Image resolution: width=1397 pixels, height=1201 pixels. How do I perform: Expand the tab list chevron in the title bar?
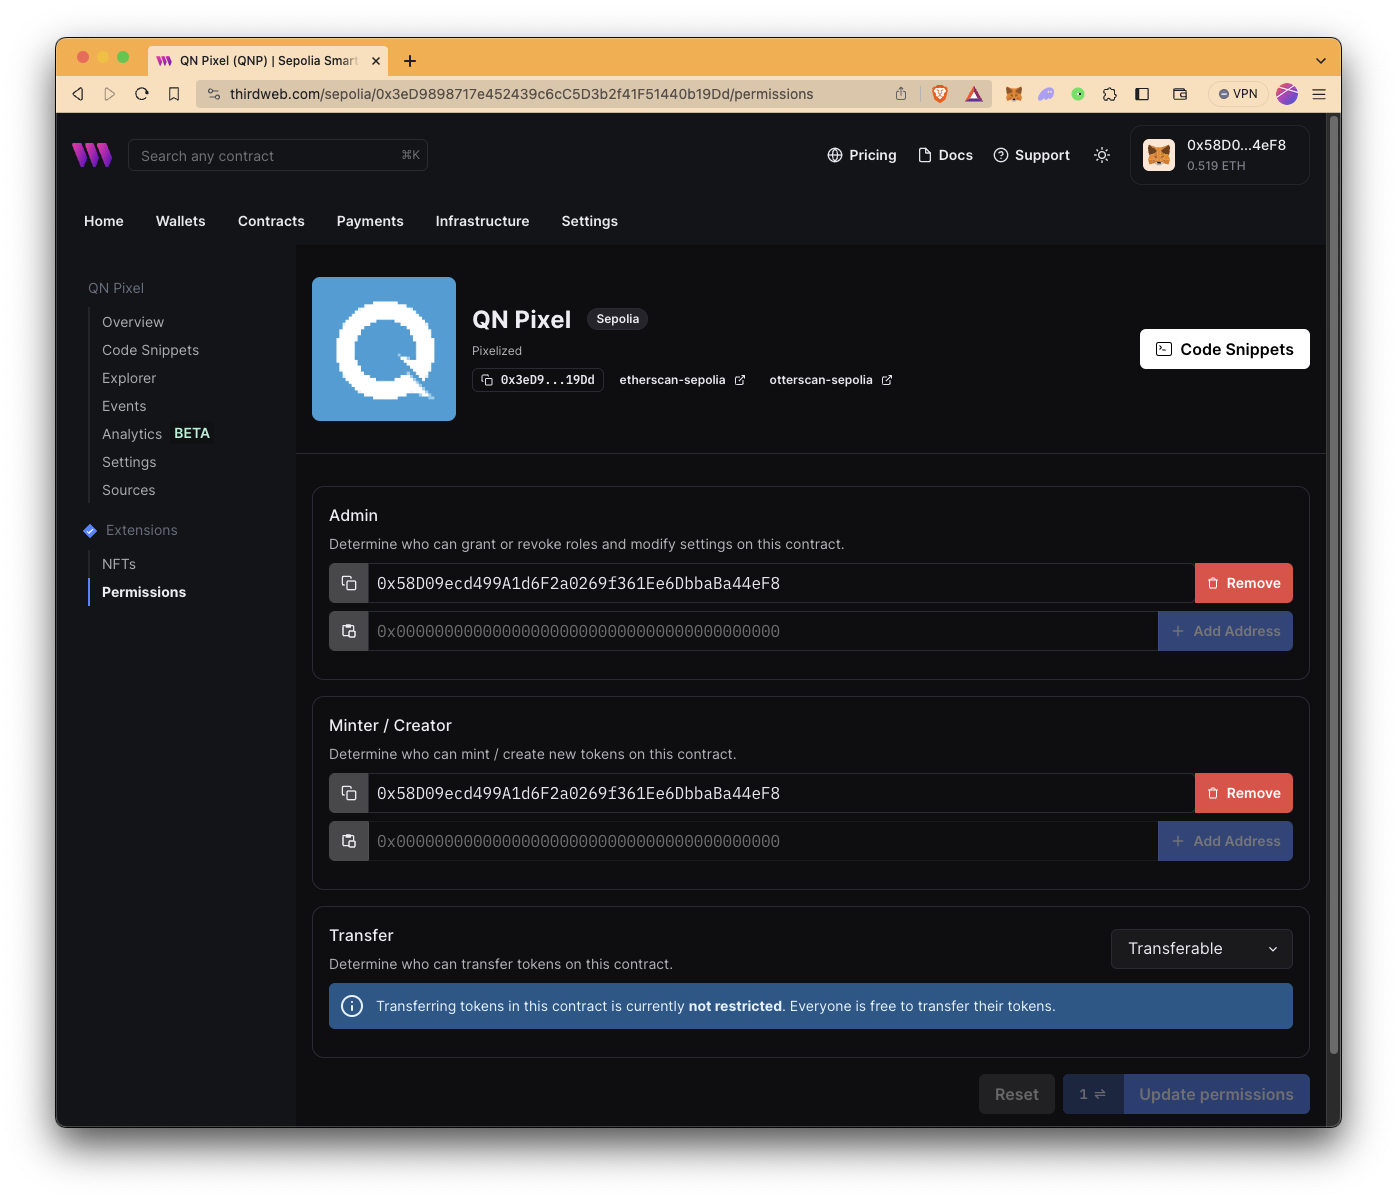tap(1321, 61)
